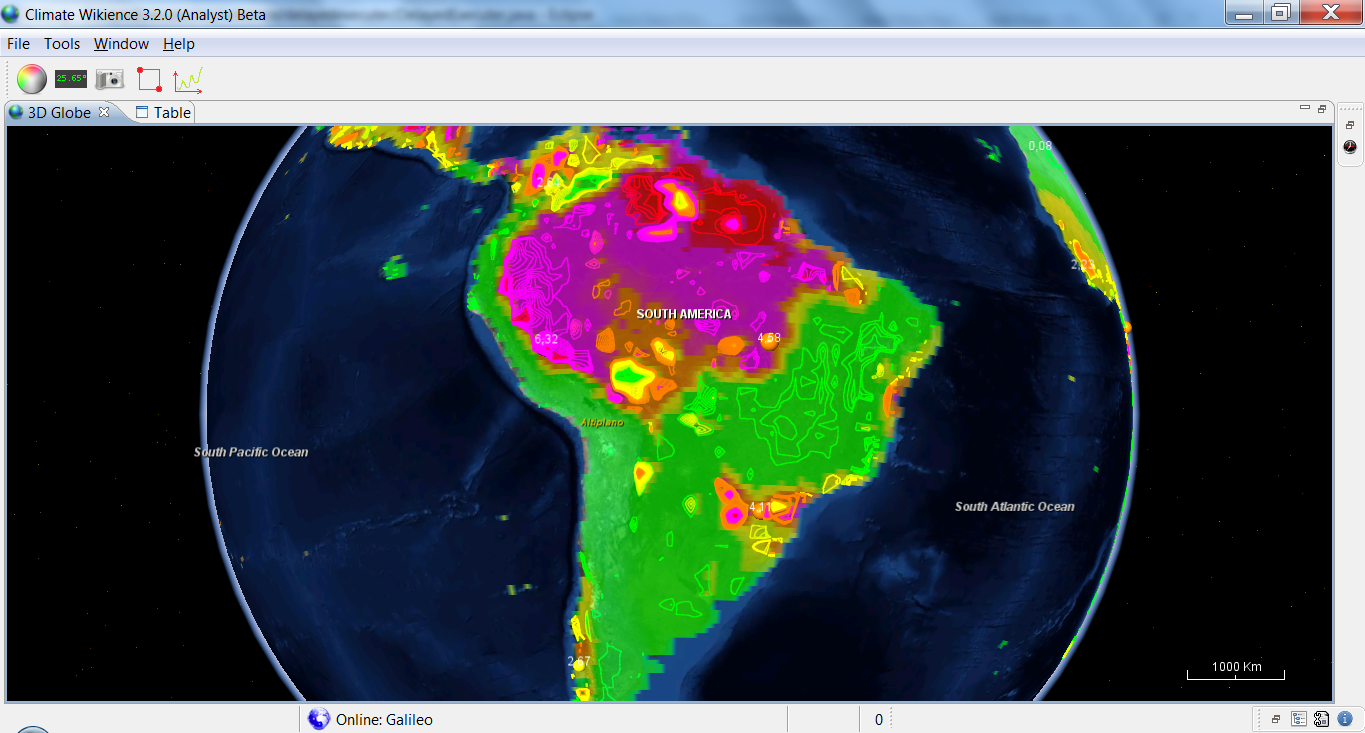Viewport: 1365px width, 733px height.
Task: Click the South Pacific Ocean label
Action: 251,452
